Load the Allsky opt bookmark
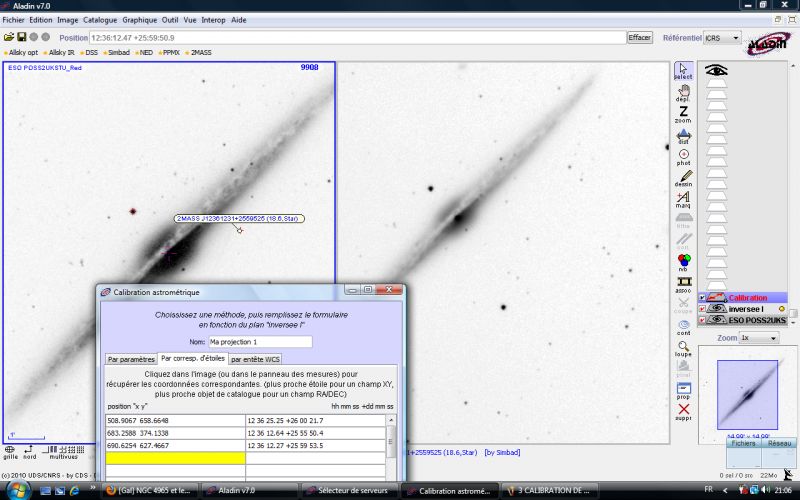 (21, 53)
